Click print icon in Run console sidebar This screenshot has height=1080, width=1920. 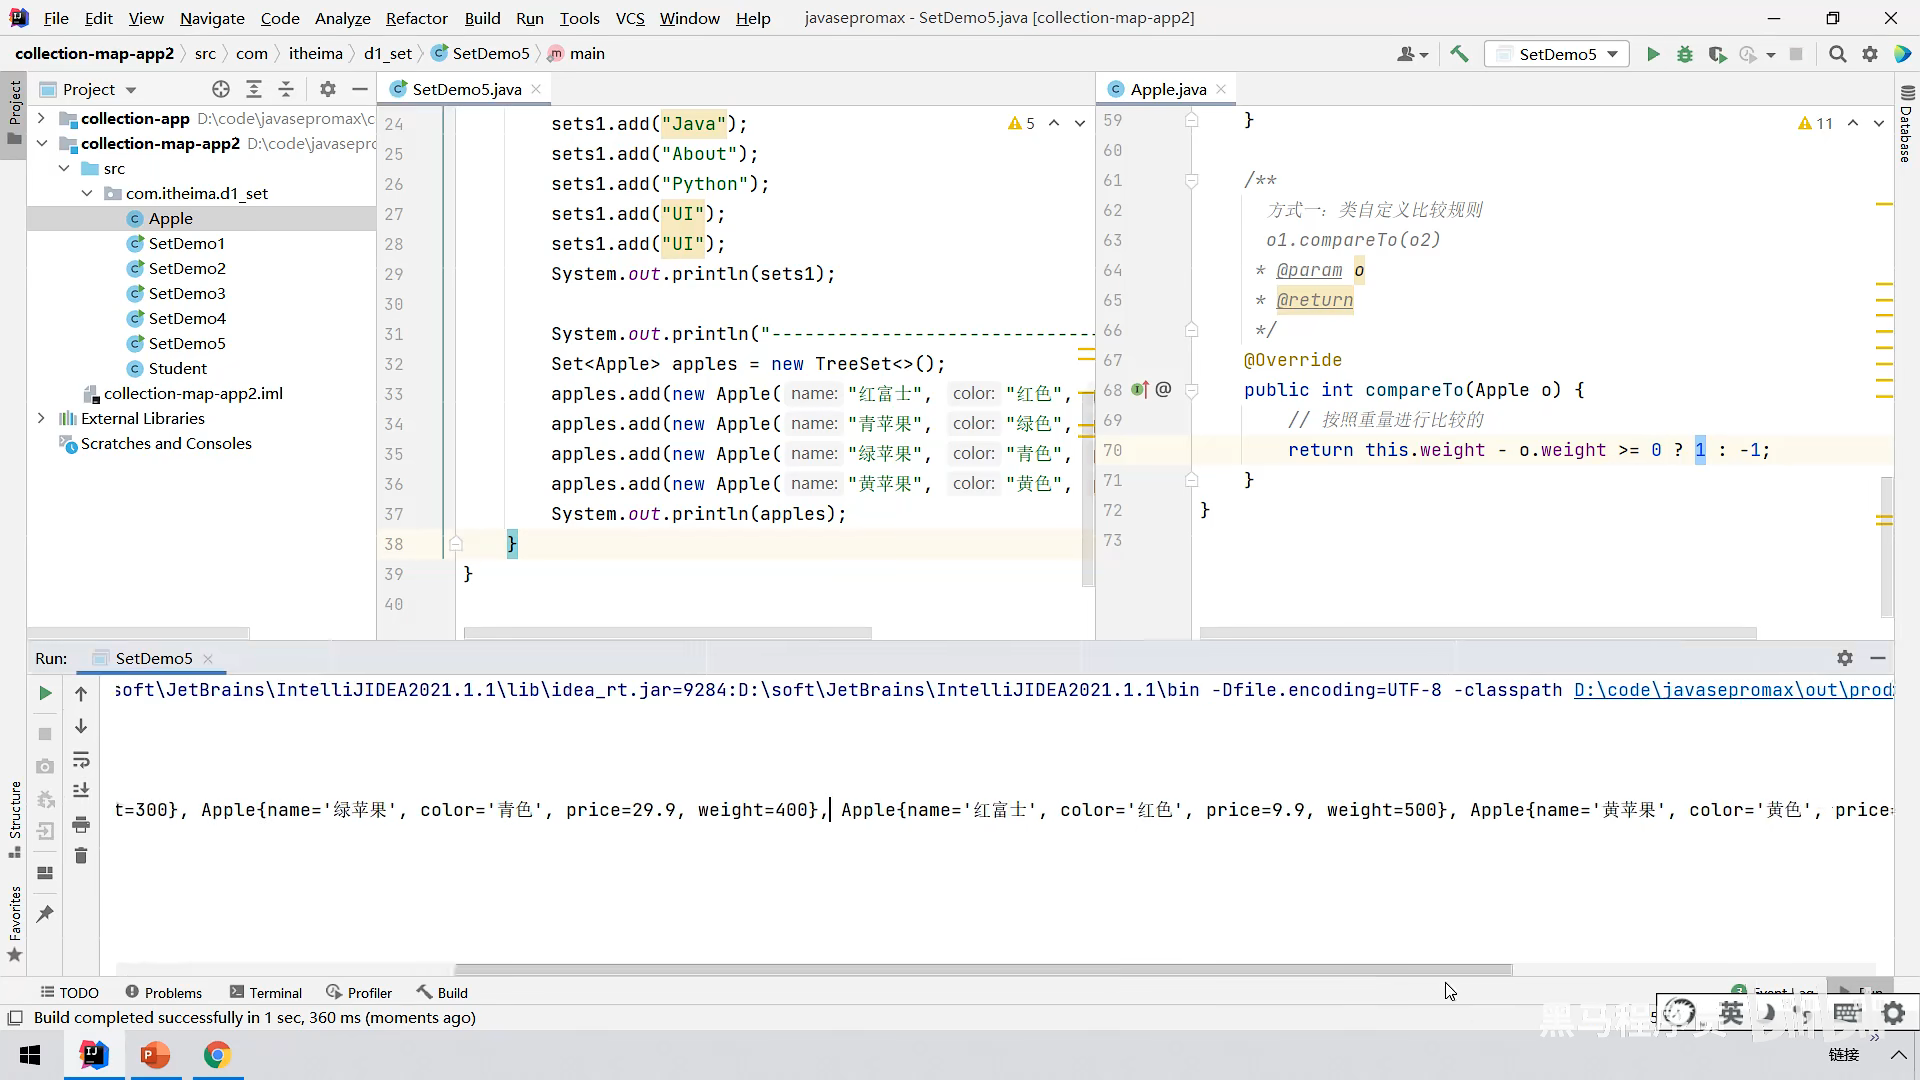[81, 825]
